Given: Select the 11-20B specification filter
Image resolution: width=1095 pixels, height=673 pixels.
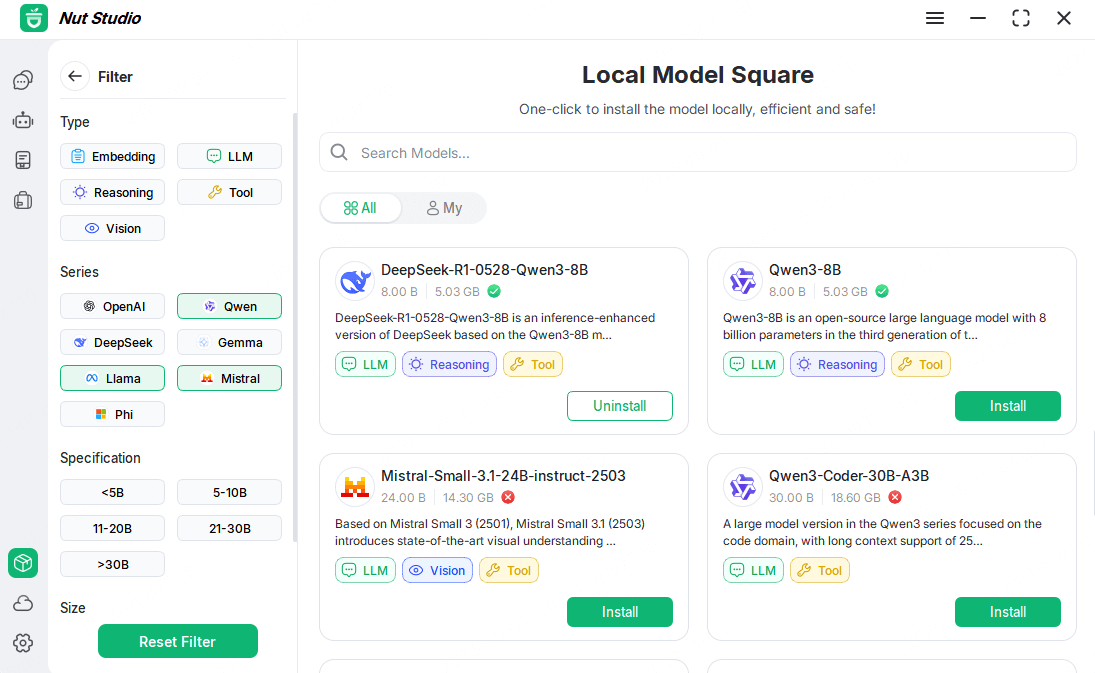Looking at the screenshot, I should coord(112,528).
